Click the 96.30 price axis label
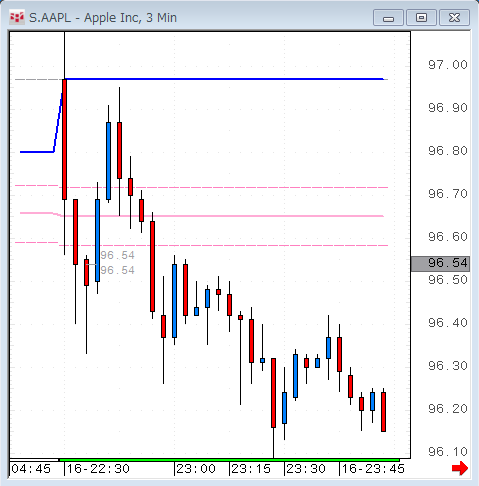Viewport: 479px width, 486px height. (448, 366)
